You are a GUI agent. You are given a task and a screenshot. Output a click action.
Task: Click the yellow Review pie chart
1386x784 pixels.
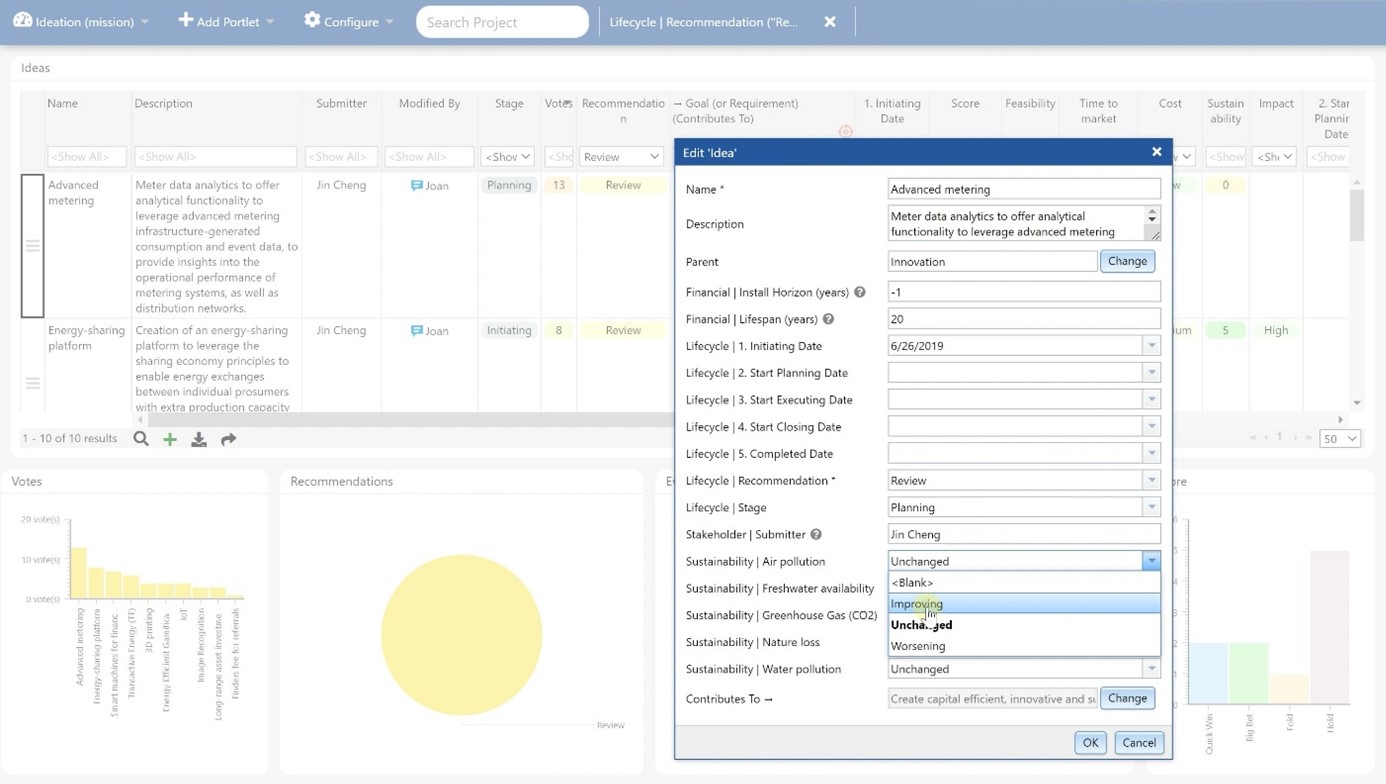tap(462, 635)
